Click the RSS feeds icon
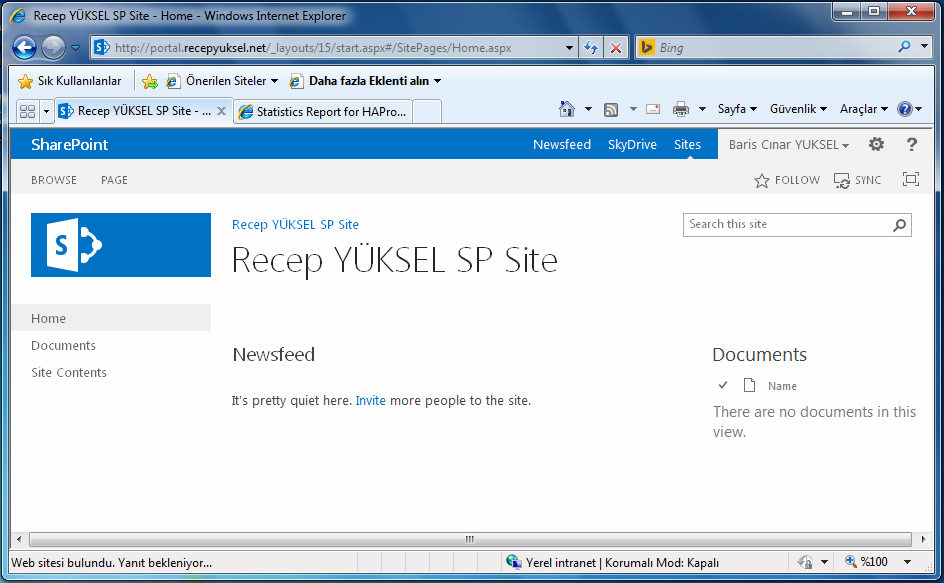The width and height of the screenshot is (944, 583). (611, 110)
